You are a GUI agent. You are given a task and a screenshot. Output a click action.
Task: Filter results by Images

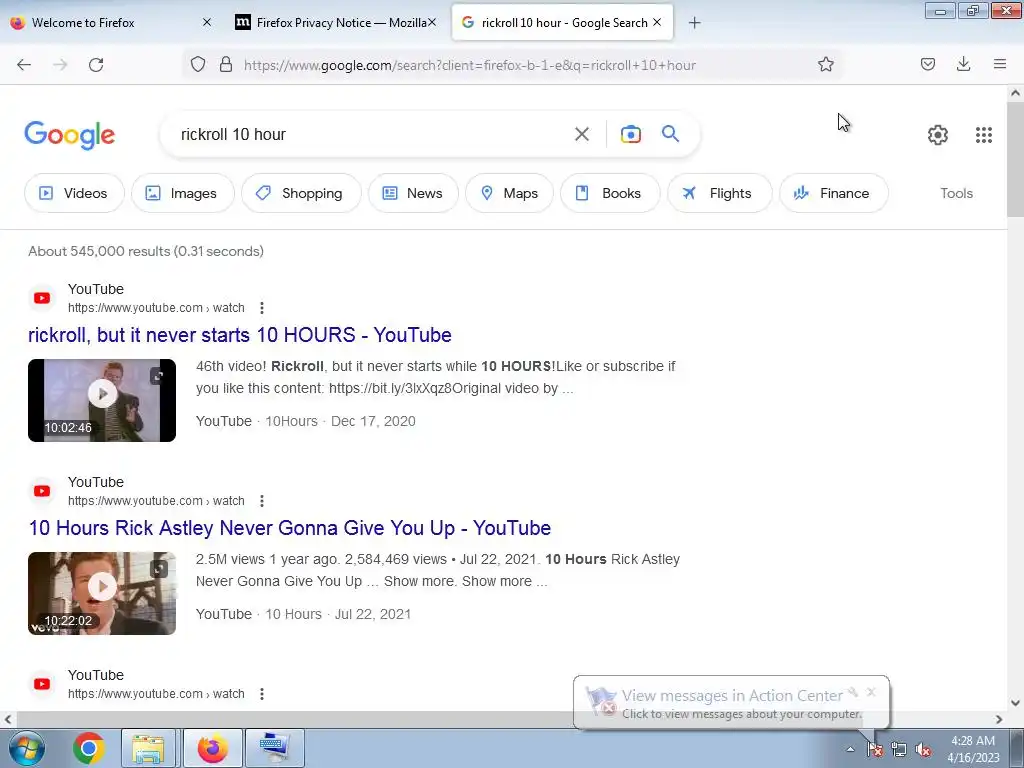click(x=182, y=193)
